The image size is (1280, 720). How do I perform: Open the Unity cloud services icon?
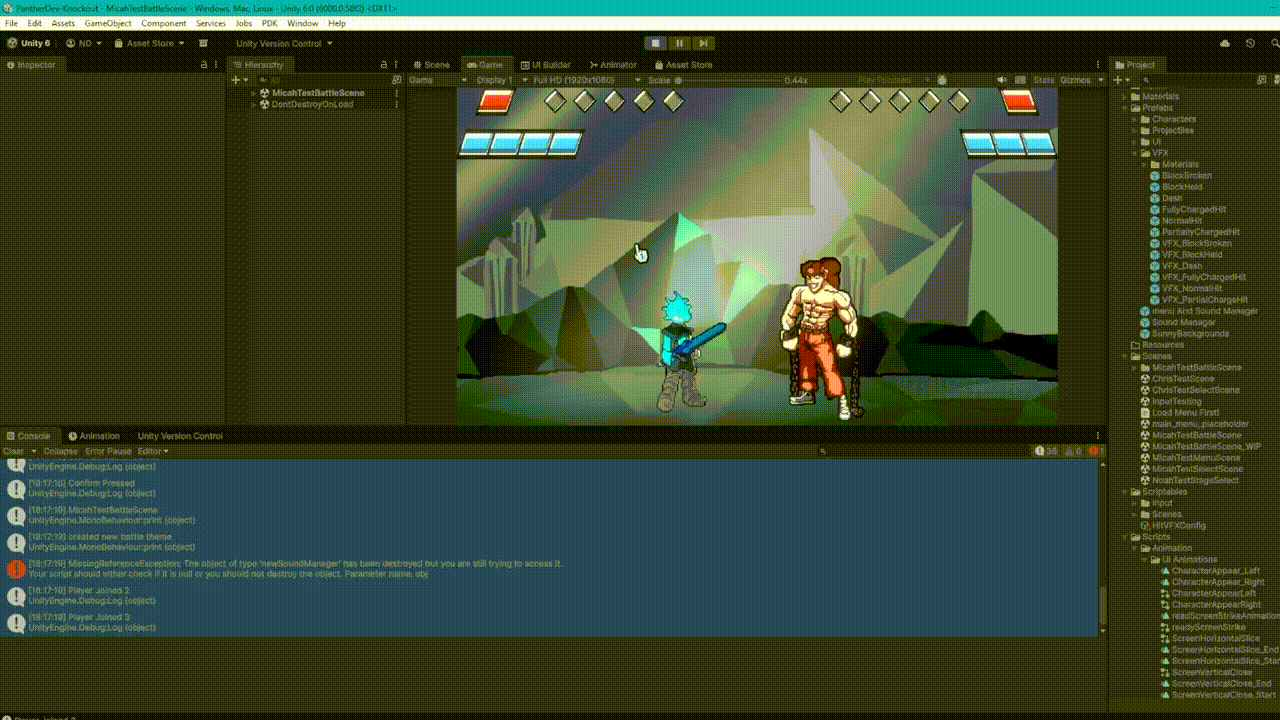[x=1225, y=43]
